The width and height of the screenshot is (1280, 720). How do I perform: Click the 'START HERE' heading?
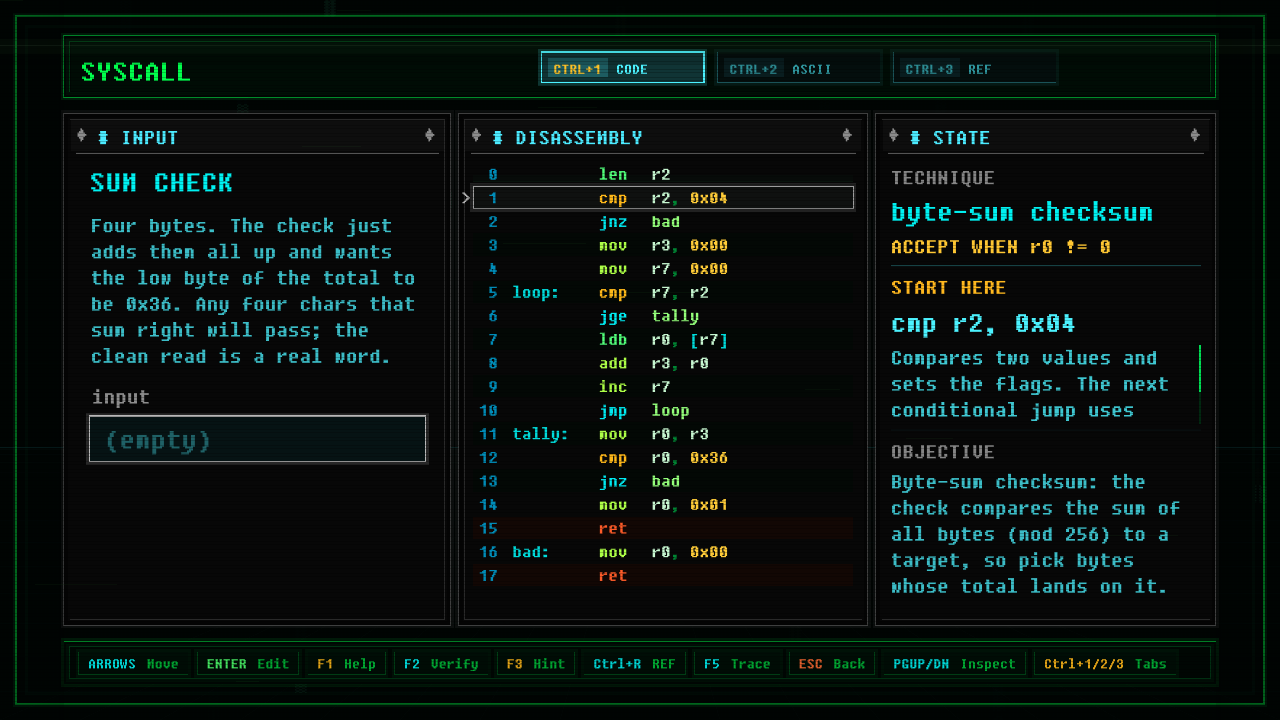tap(949, 288)
